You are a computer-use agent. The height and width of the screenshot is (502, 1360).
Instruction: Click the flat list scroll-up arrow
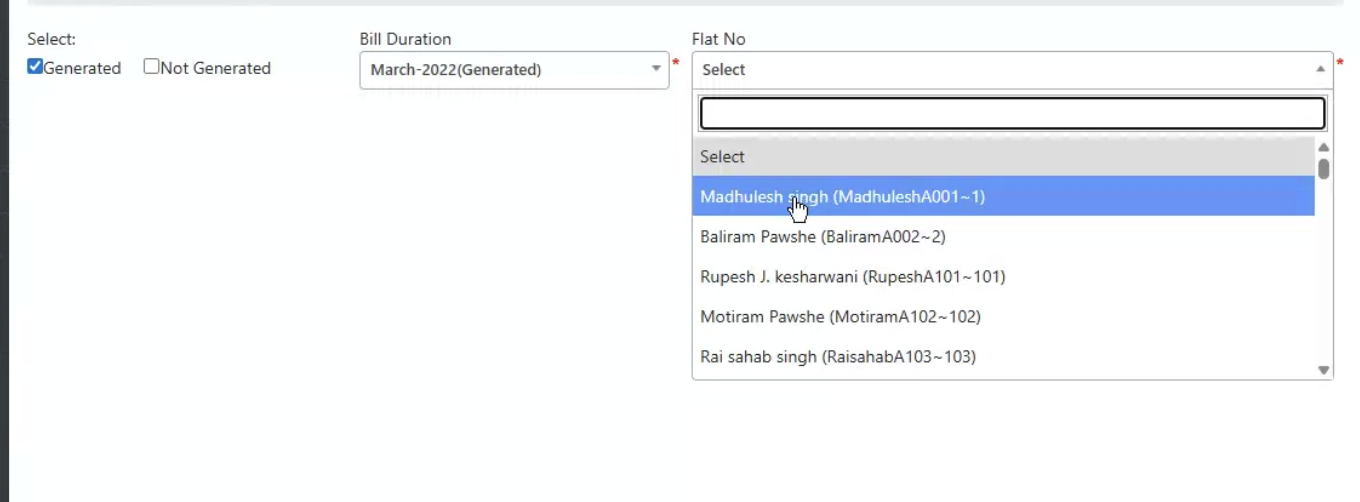point(1324,147)
